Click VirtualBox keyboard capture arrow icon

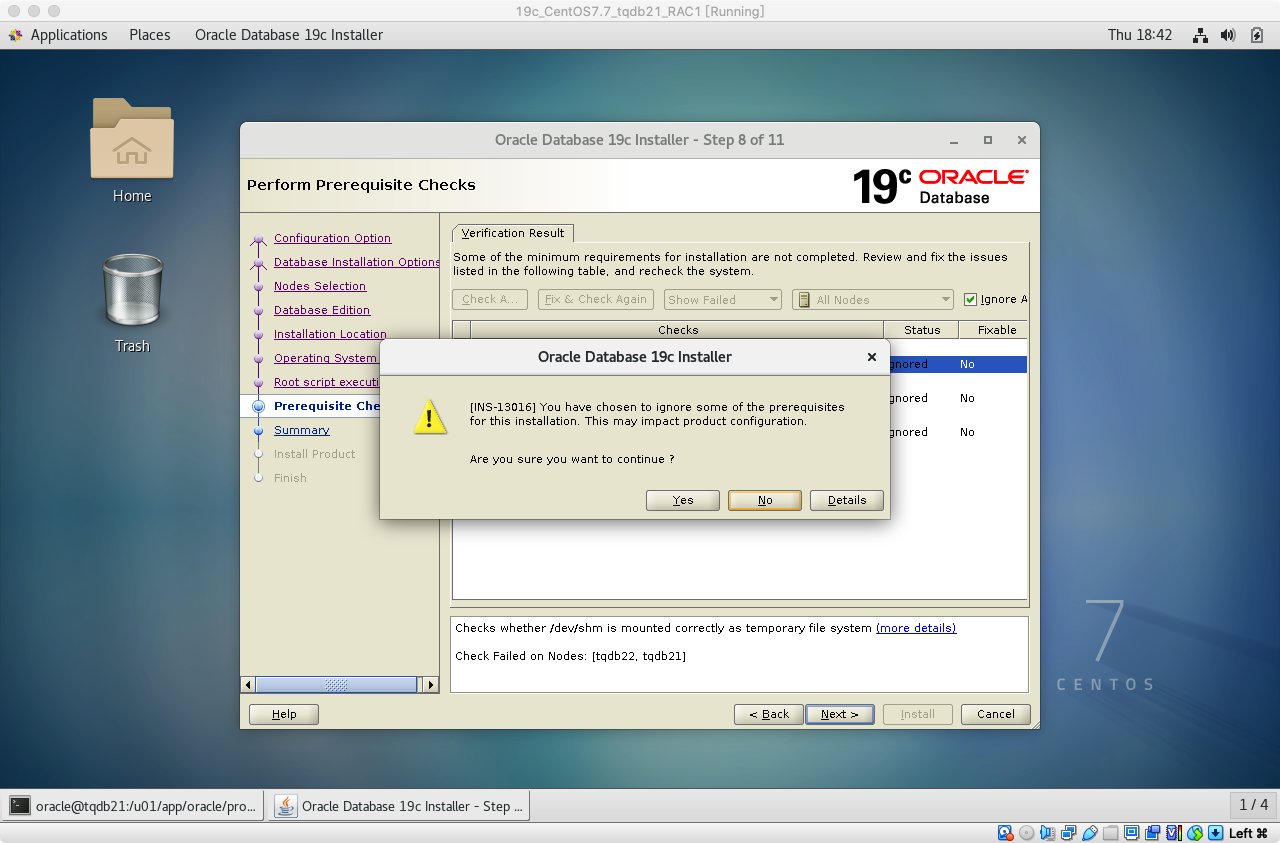pos(1215,833)
